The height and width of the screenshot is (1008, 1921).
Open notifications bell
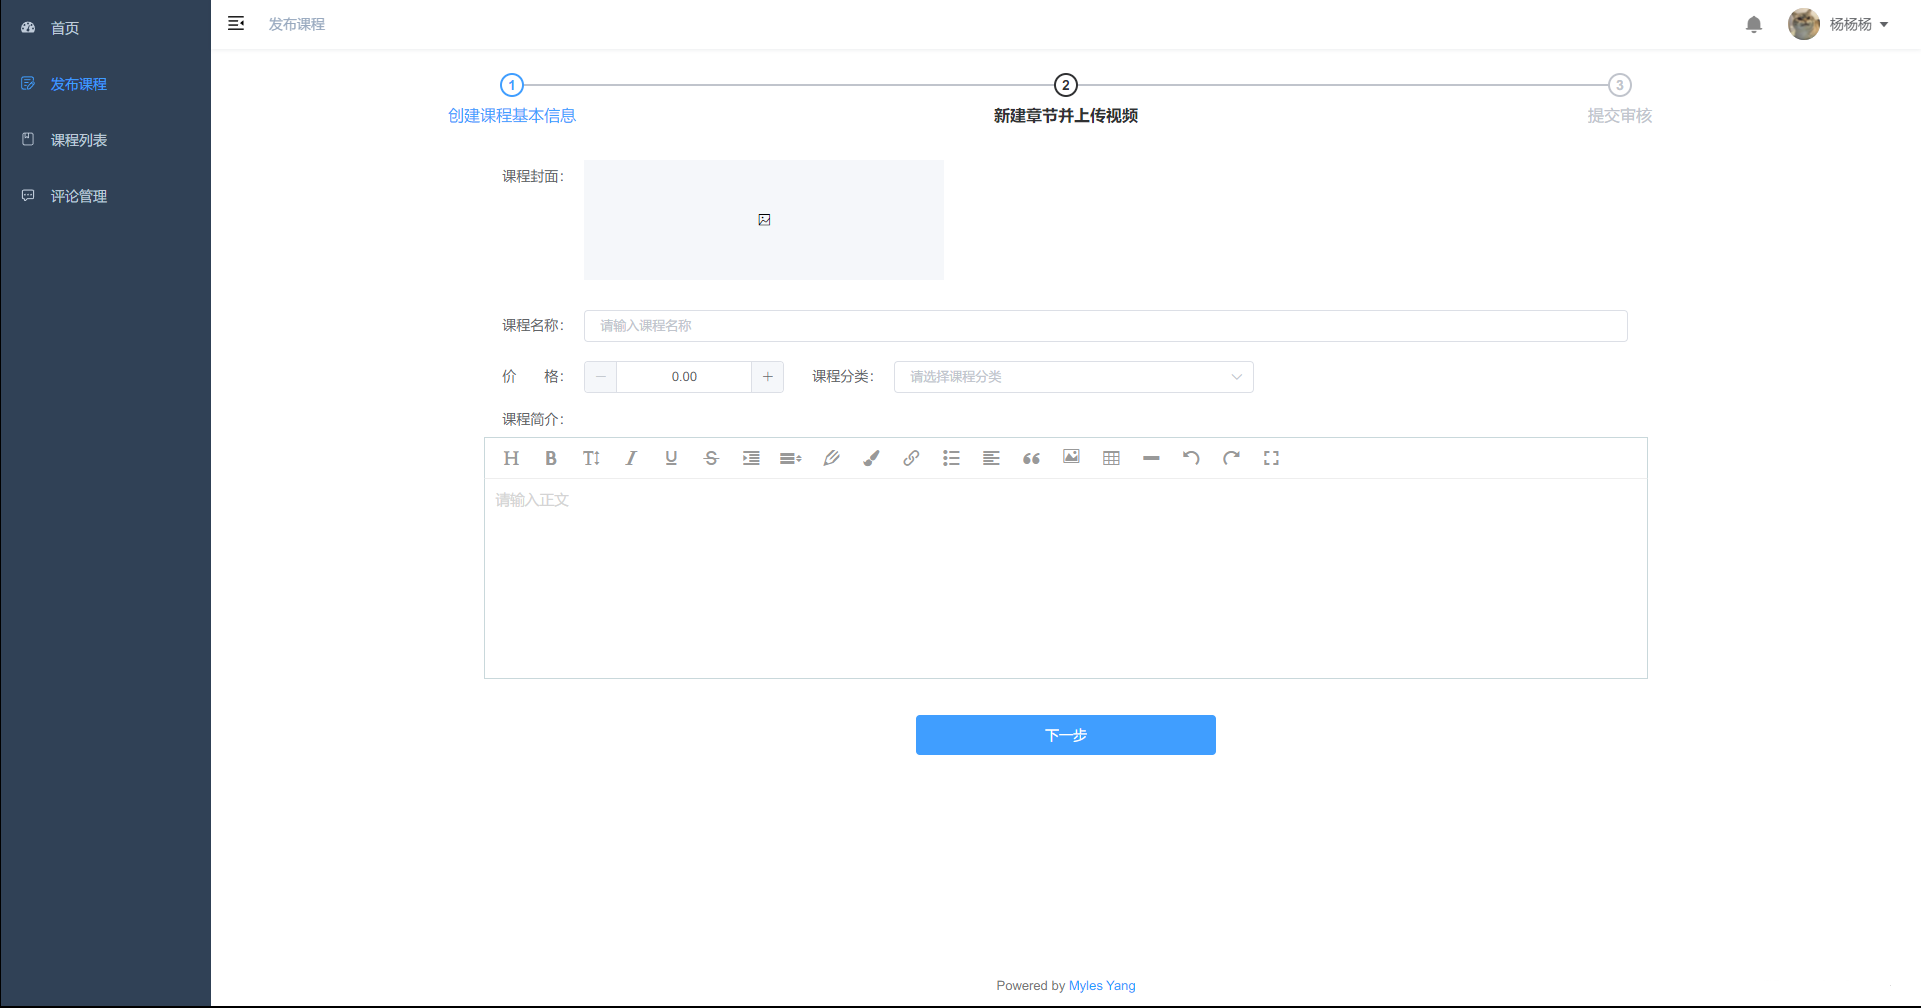(1754, 24)
